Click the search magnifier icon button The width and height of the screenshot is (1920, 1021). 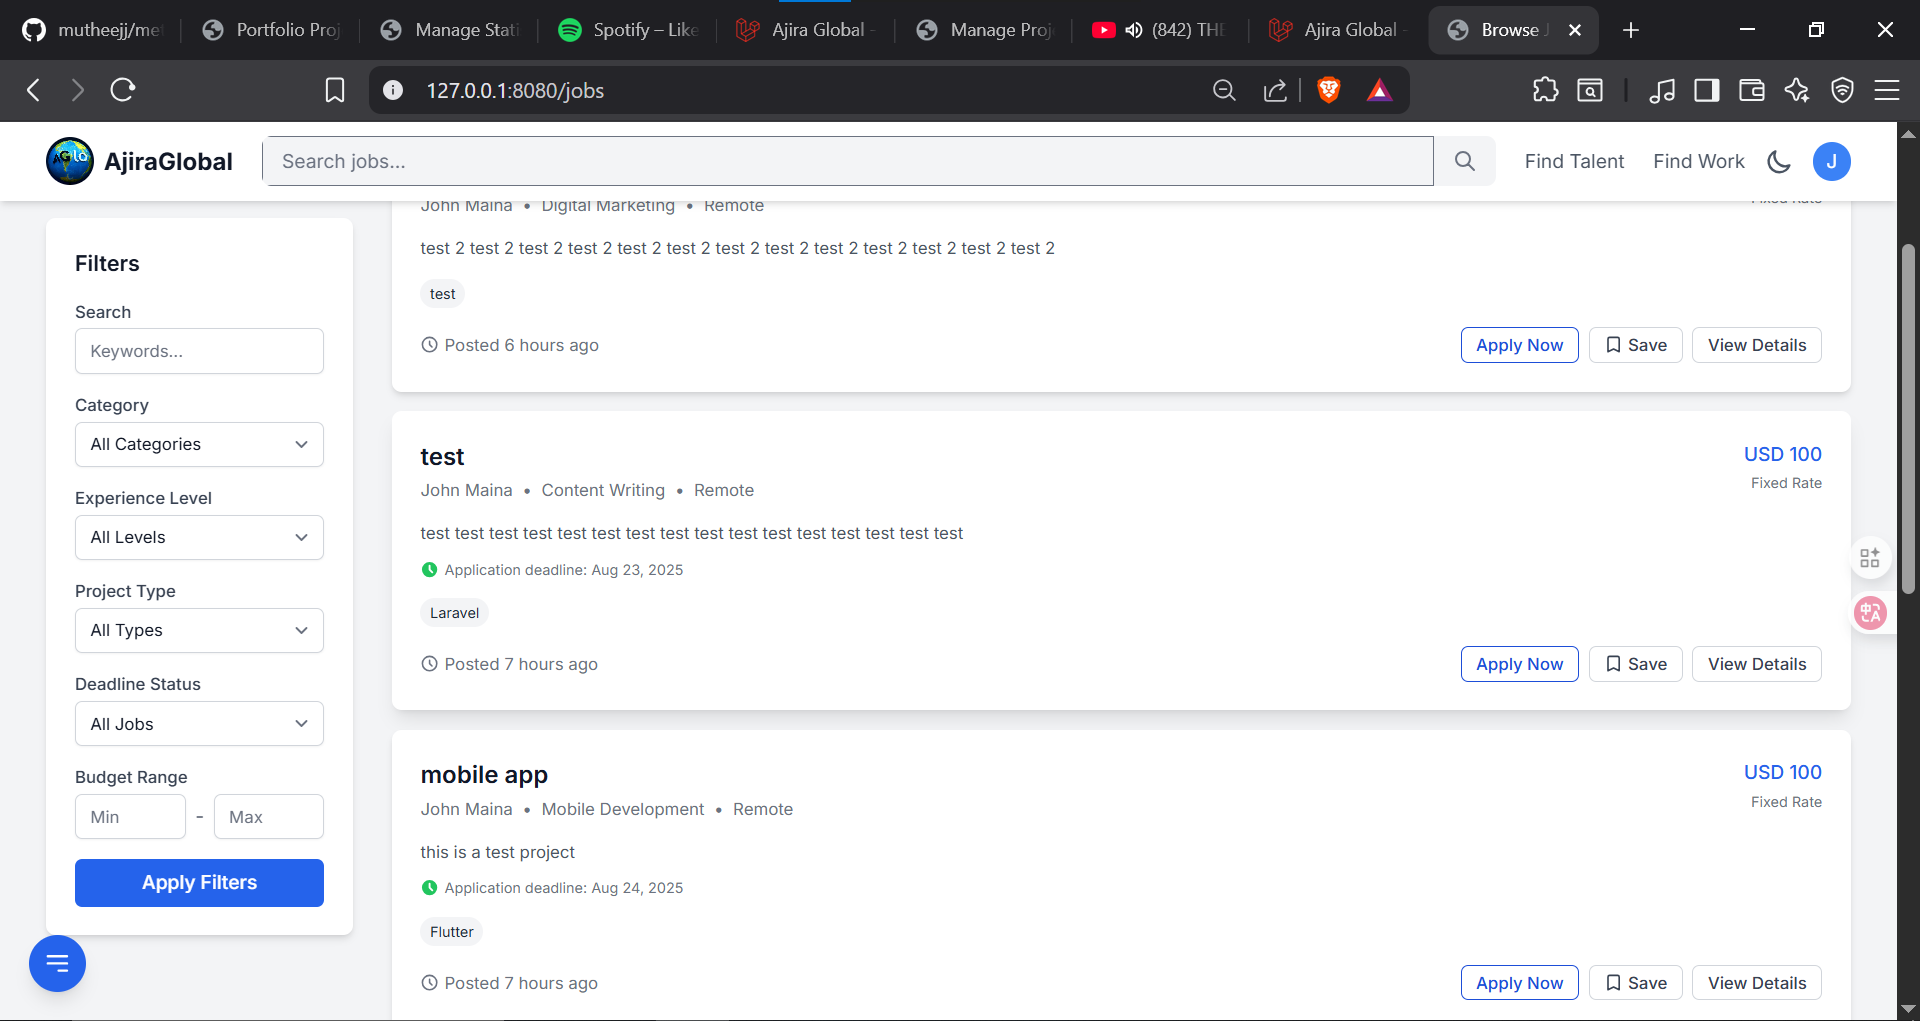click(1464, 161)
